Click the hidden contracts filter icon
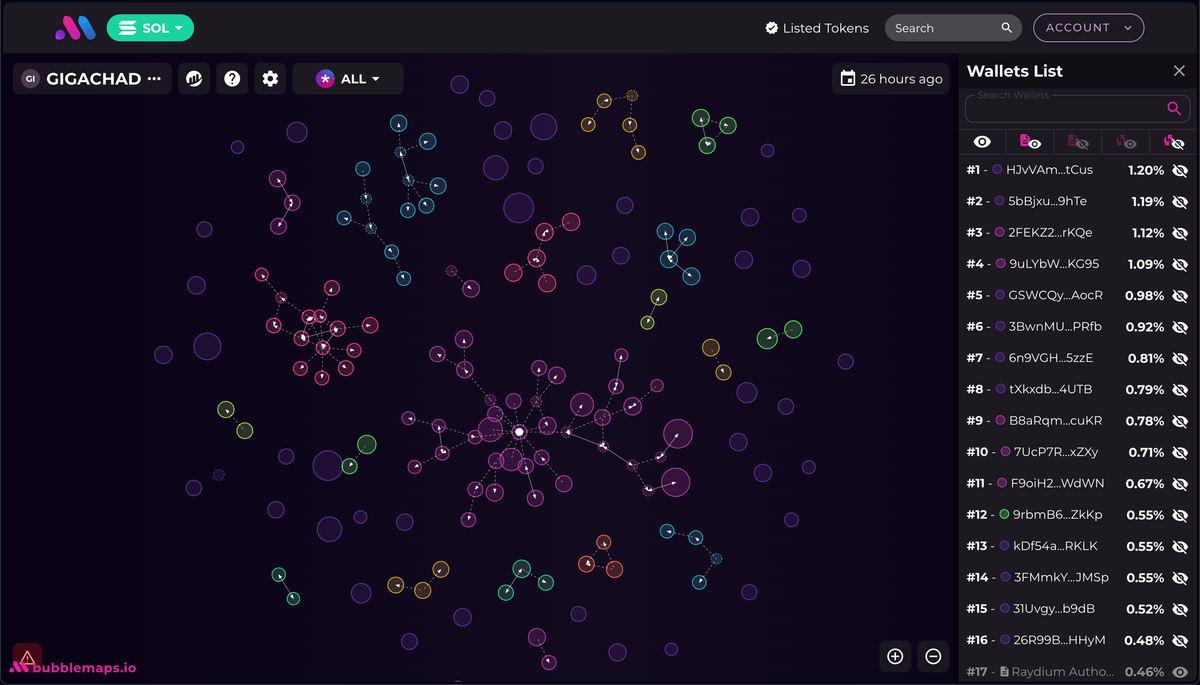The height and width of the screenshot is (685, 1200). coord(1078,141)
